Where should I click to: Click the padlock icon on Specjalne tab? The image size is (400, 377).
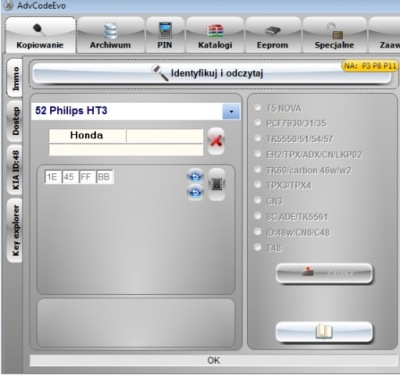point(335,31)
